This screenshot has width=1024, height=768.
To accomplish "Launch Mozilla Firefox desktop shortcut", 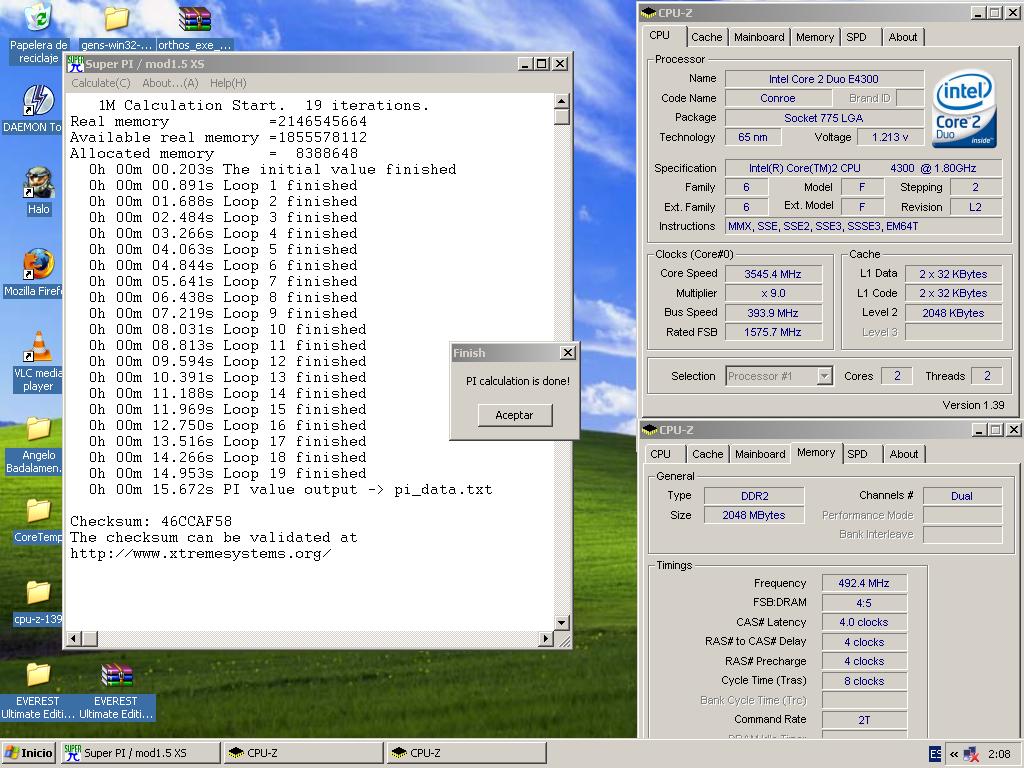I will coord(38,264).
